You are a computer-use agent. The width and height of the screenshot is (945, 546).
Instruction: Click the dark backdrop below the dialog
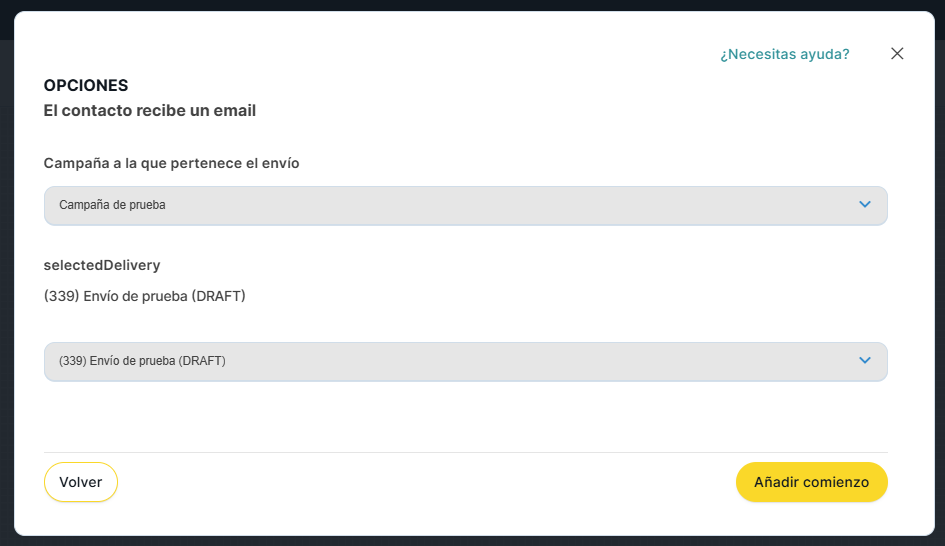[x=472, y=541]
